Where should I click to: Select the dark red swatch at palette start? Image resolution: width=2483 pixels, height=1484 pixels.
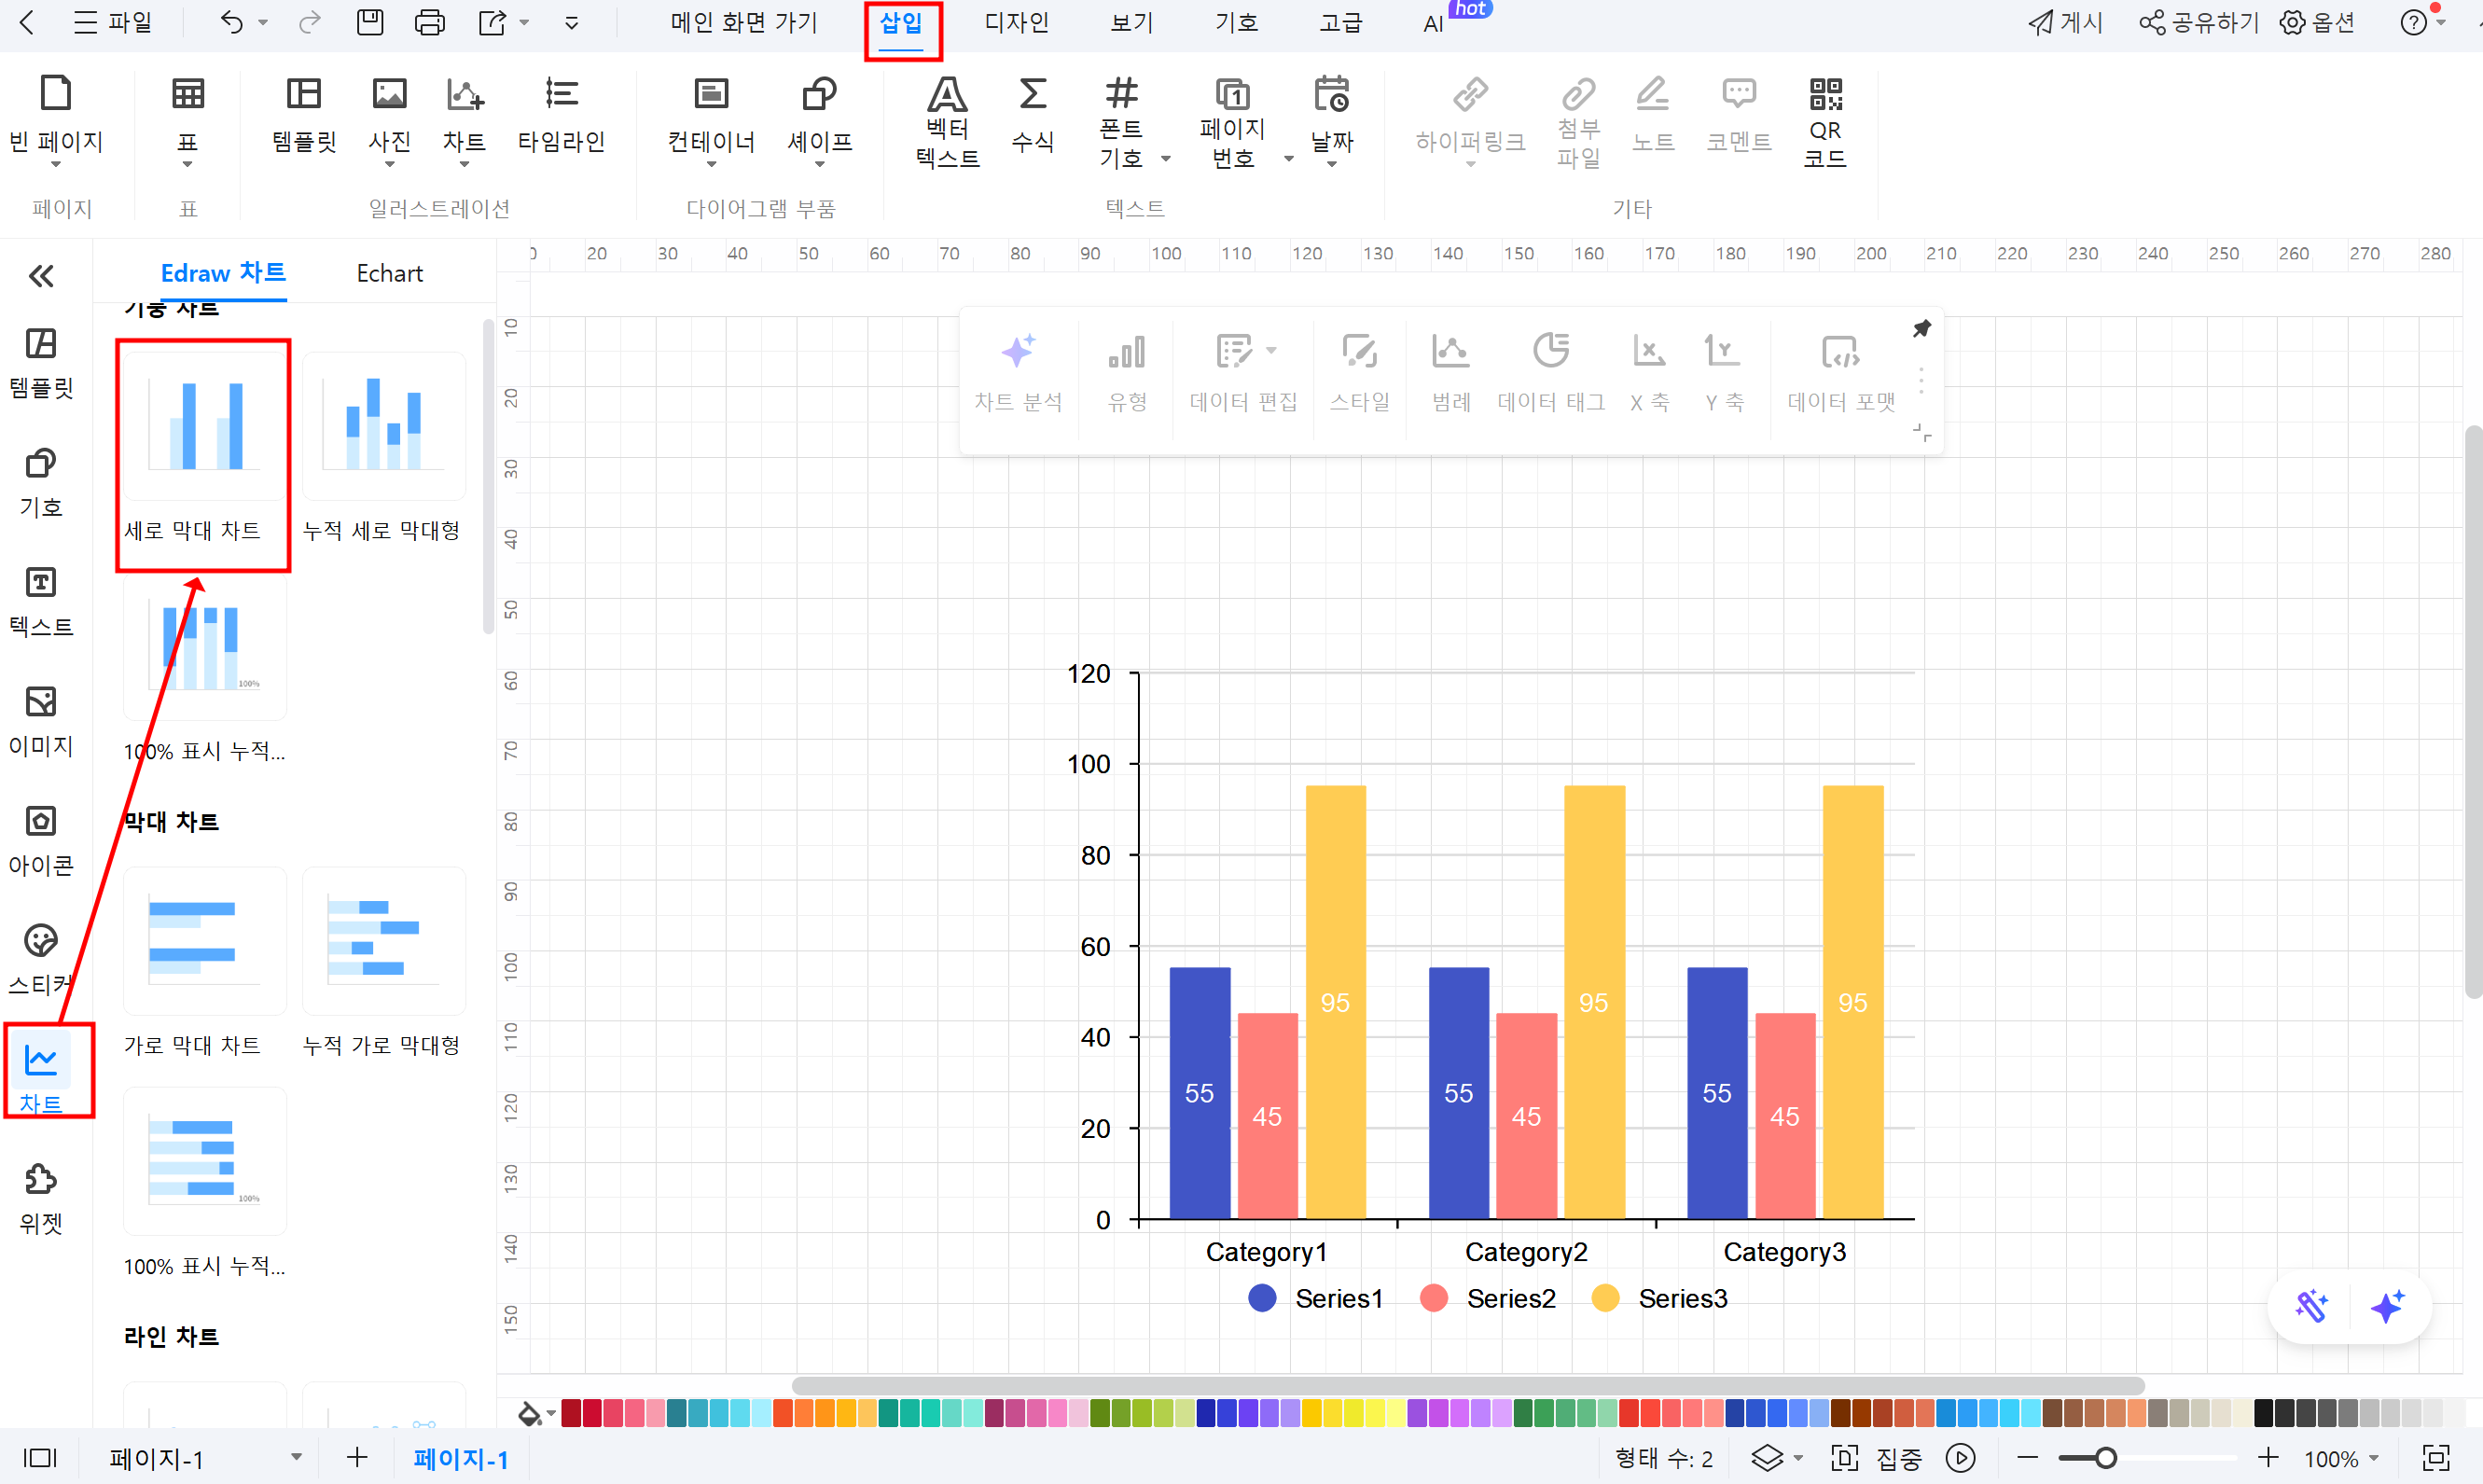(x=571, y=1413)
